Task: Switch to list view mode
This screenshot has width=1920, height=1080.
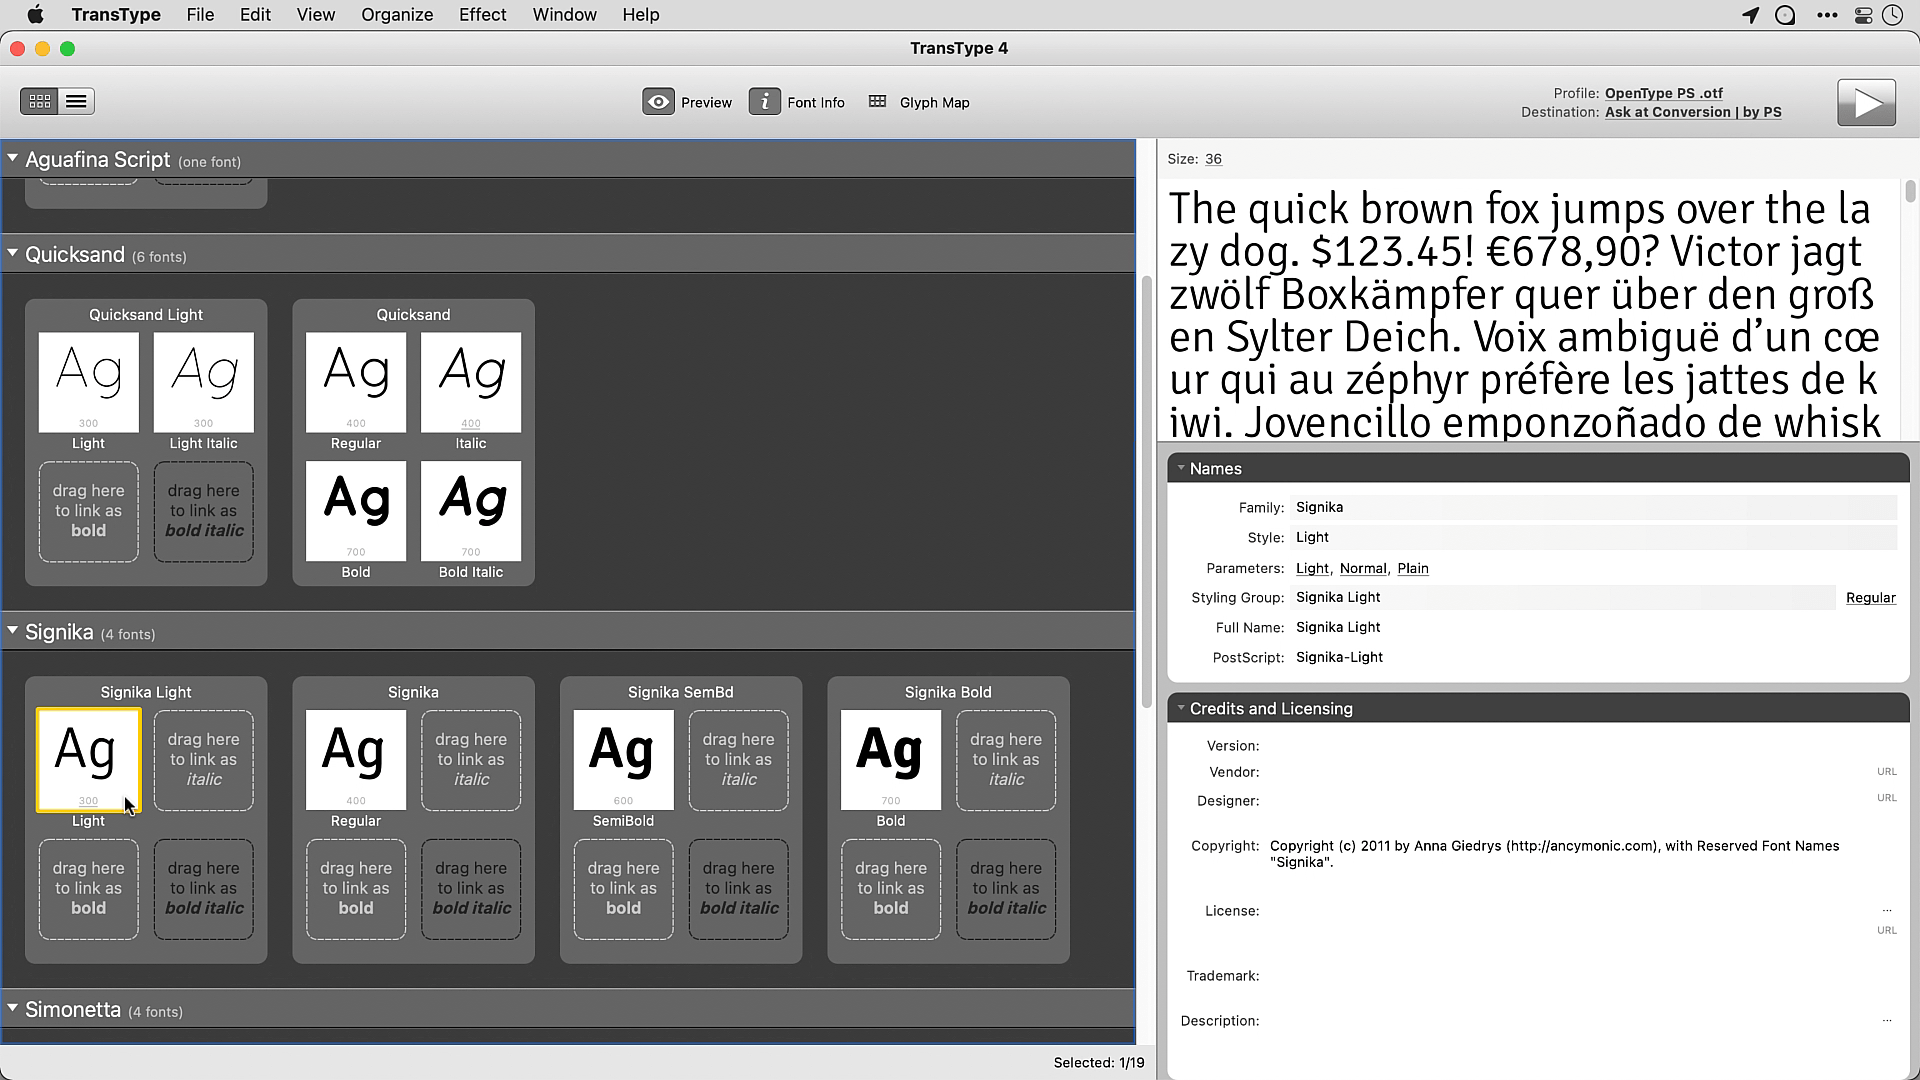Action: click(x=76, y=101)
